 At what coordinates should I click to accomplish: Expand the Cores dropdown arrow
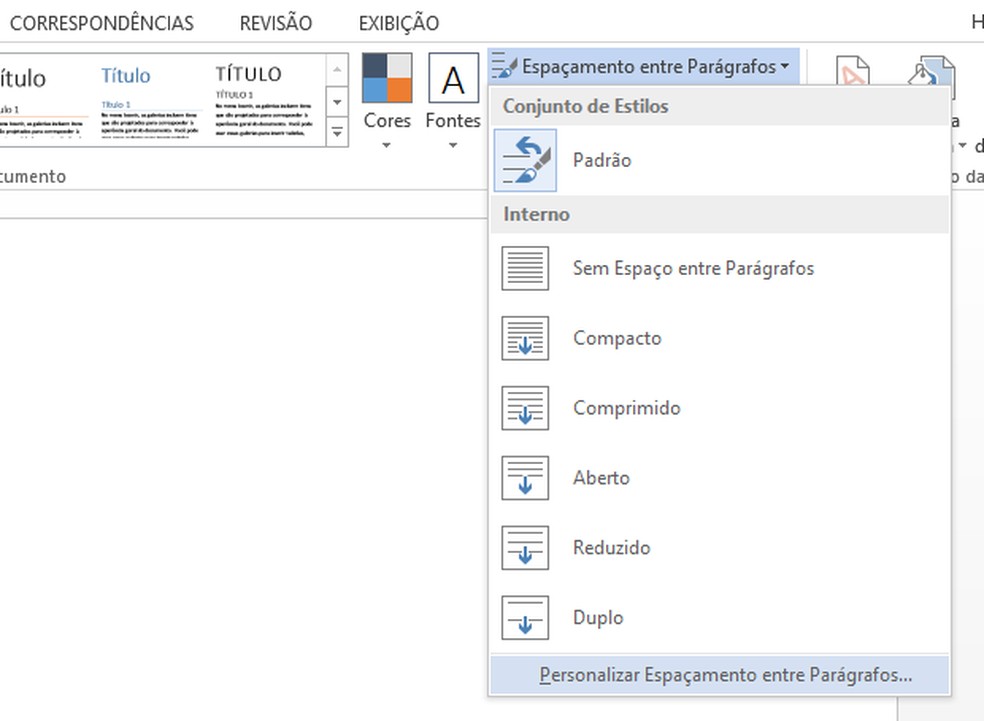coord(387,146)
